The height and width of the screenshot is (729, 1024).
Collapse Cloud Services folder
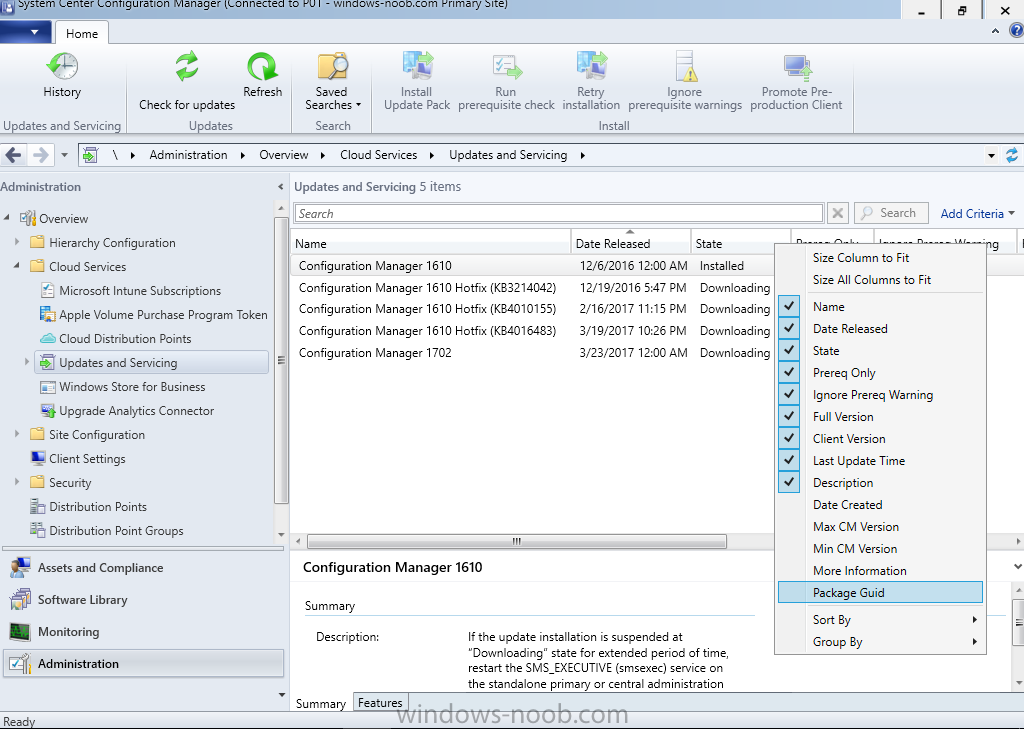[17, 266]
